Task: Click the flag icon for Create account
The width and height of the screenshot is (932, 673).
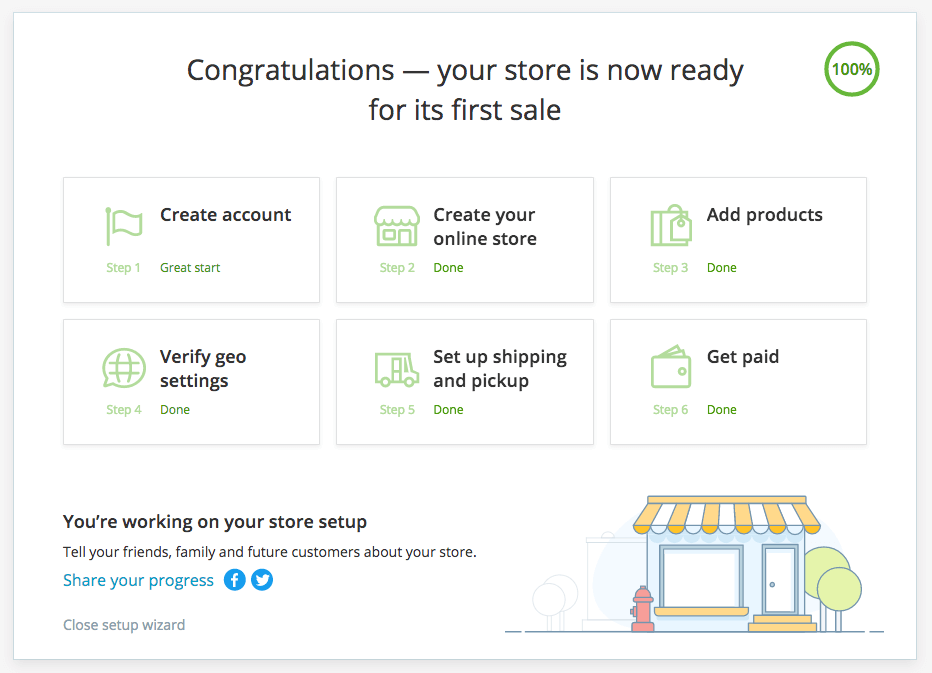Action: pyautogui.click(x=124, y=227)
